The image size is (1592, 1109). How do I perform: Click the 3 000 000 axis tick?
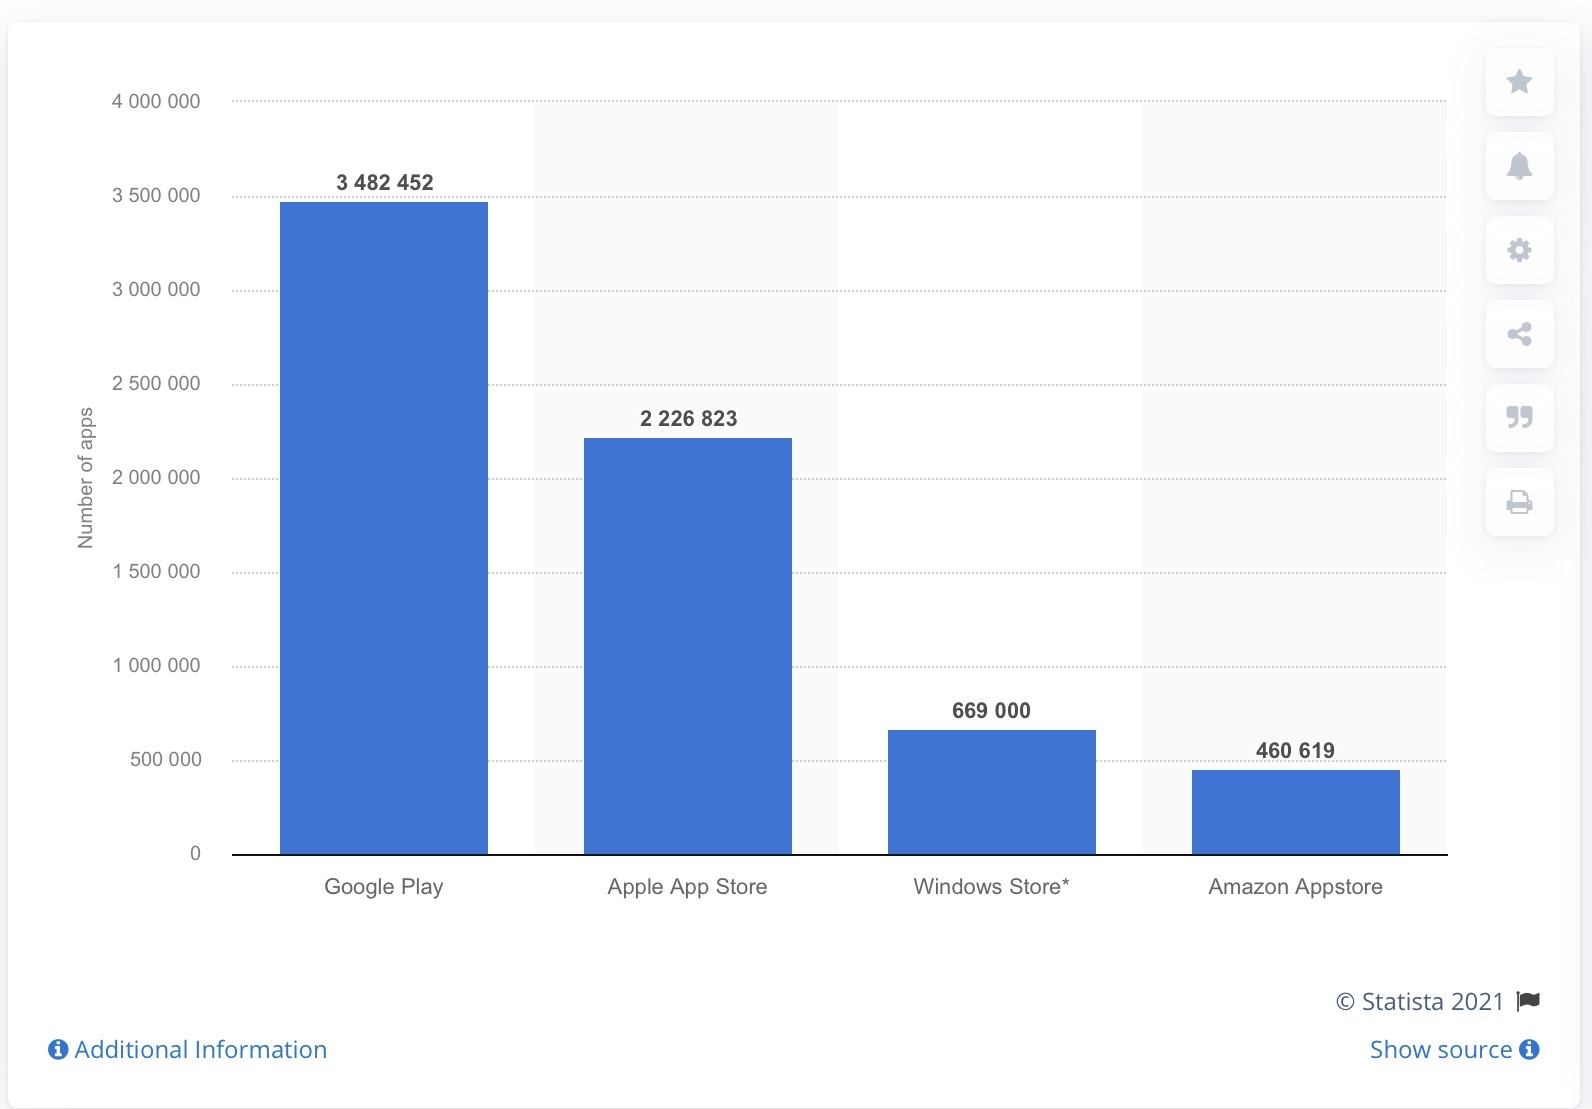coord(156,289)
